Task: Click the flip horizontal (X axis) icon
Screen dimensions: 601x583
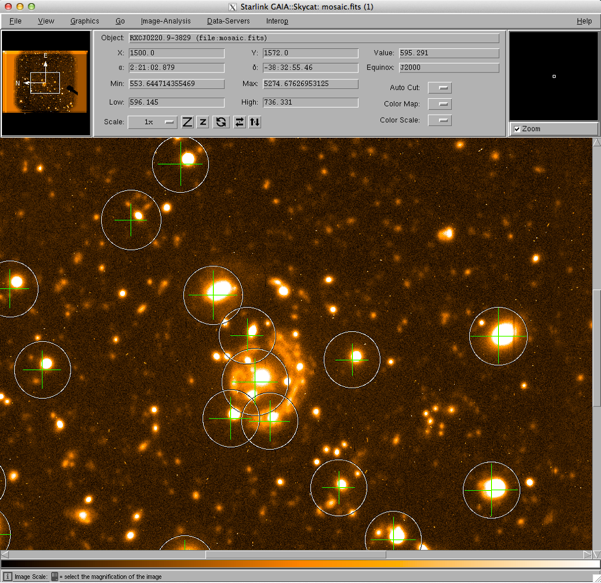Action: 239,122
